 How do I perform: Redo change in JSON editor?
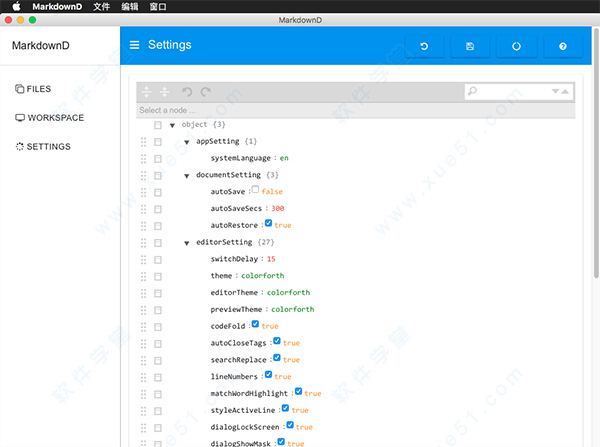coord(206,92)
